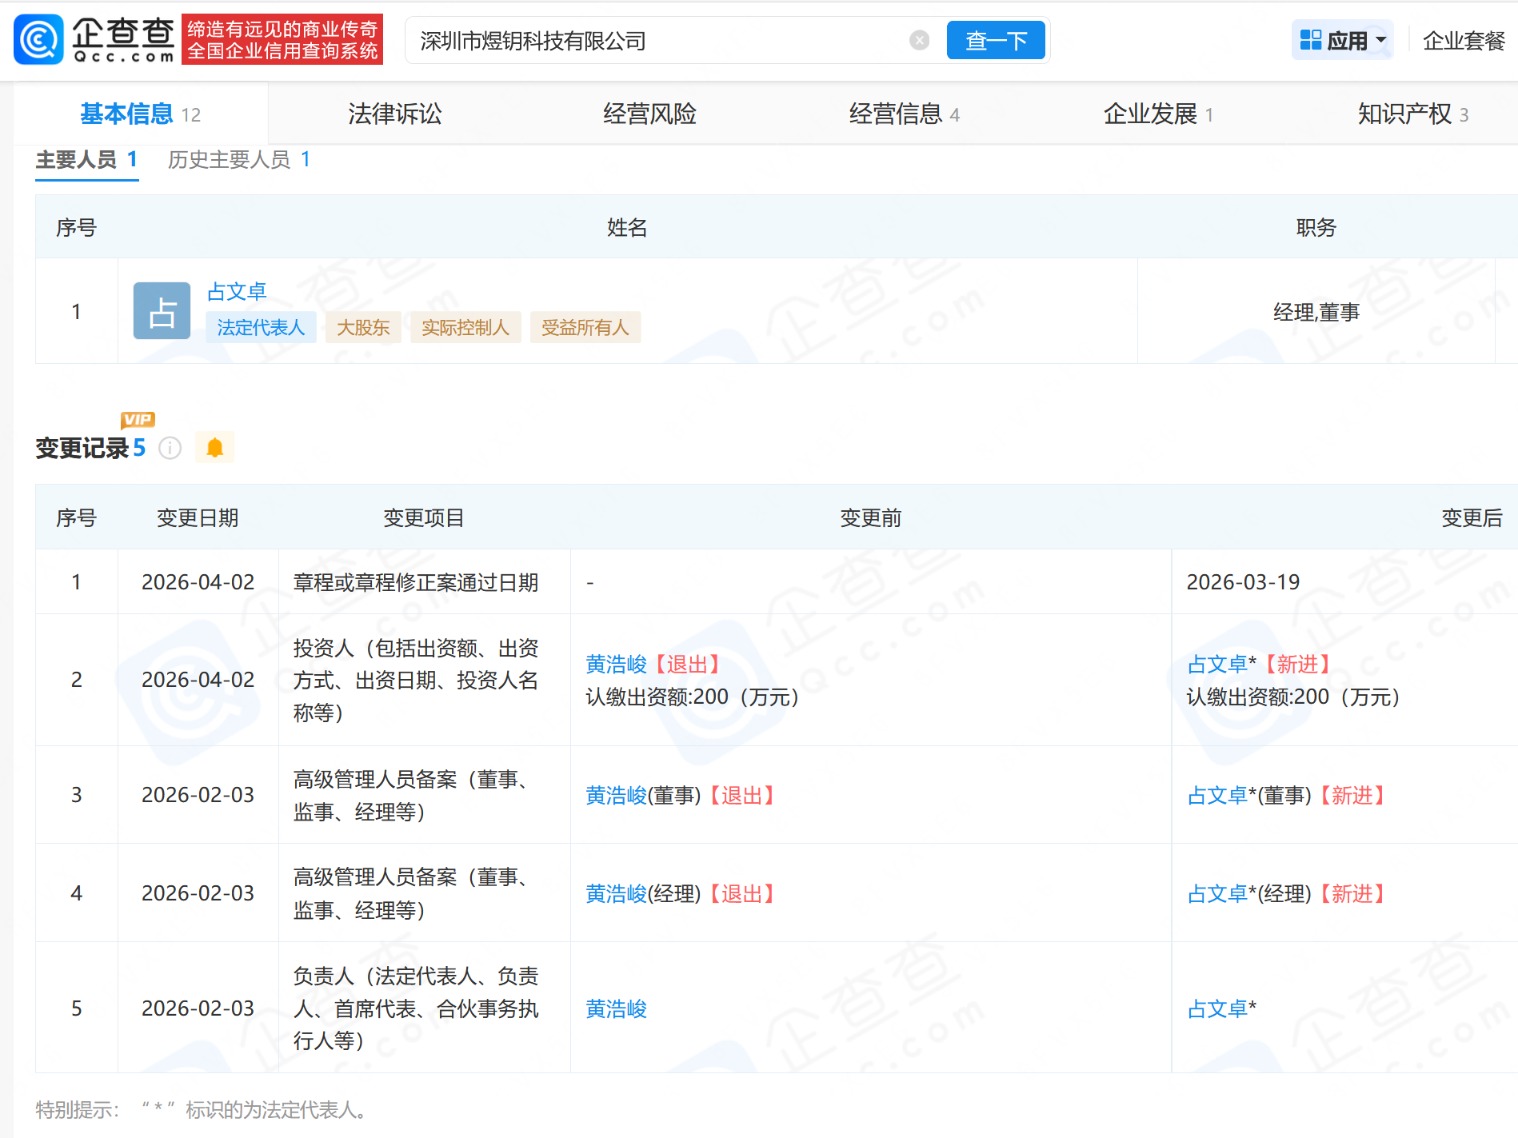This screenshot has width=1518, height=1138.
Task: Open the 应用 dropdown menu
Action: (1342, 40)
